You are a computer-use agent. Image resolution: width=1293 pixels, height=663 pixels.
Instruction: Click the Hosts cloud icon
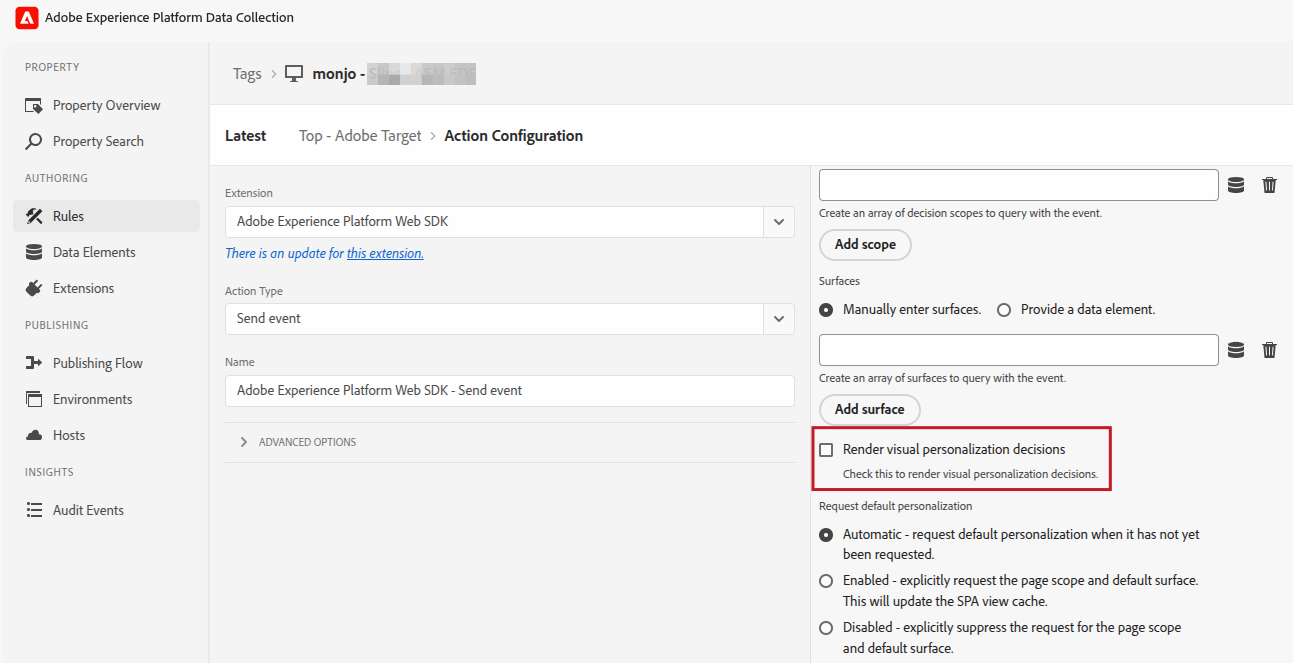coord(34,435)
